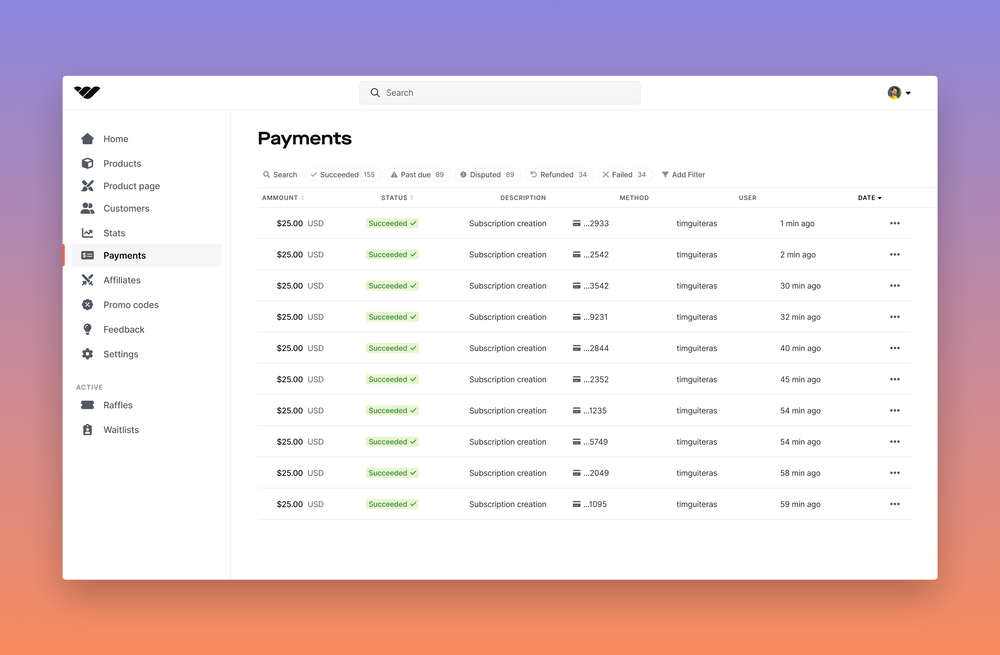1000x655 pixels.
Task: Click inside the top search field
Action: point(499,92)
